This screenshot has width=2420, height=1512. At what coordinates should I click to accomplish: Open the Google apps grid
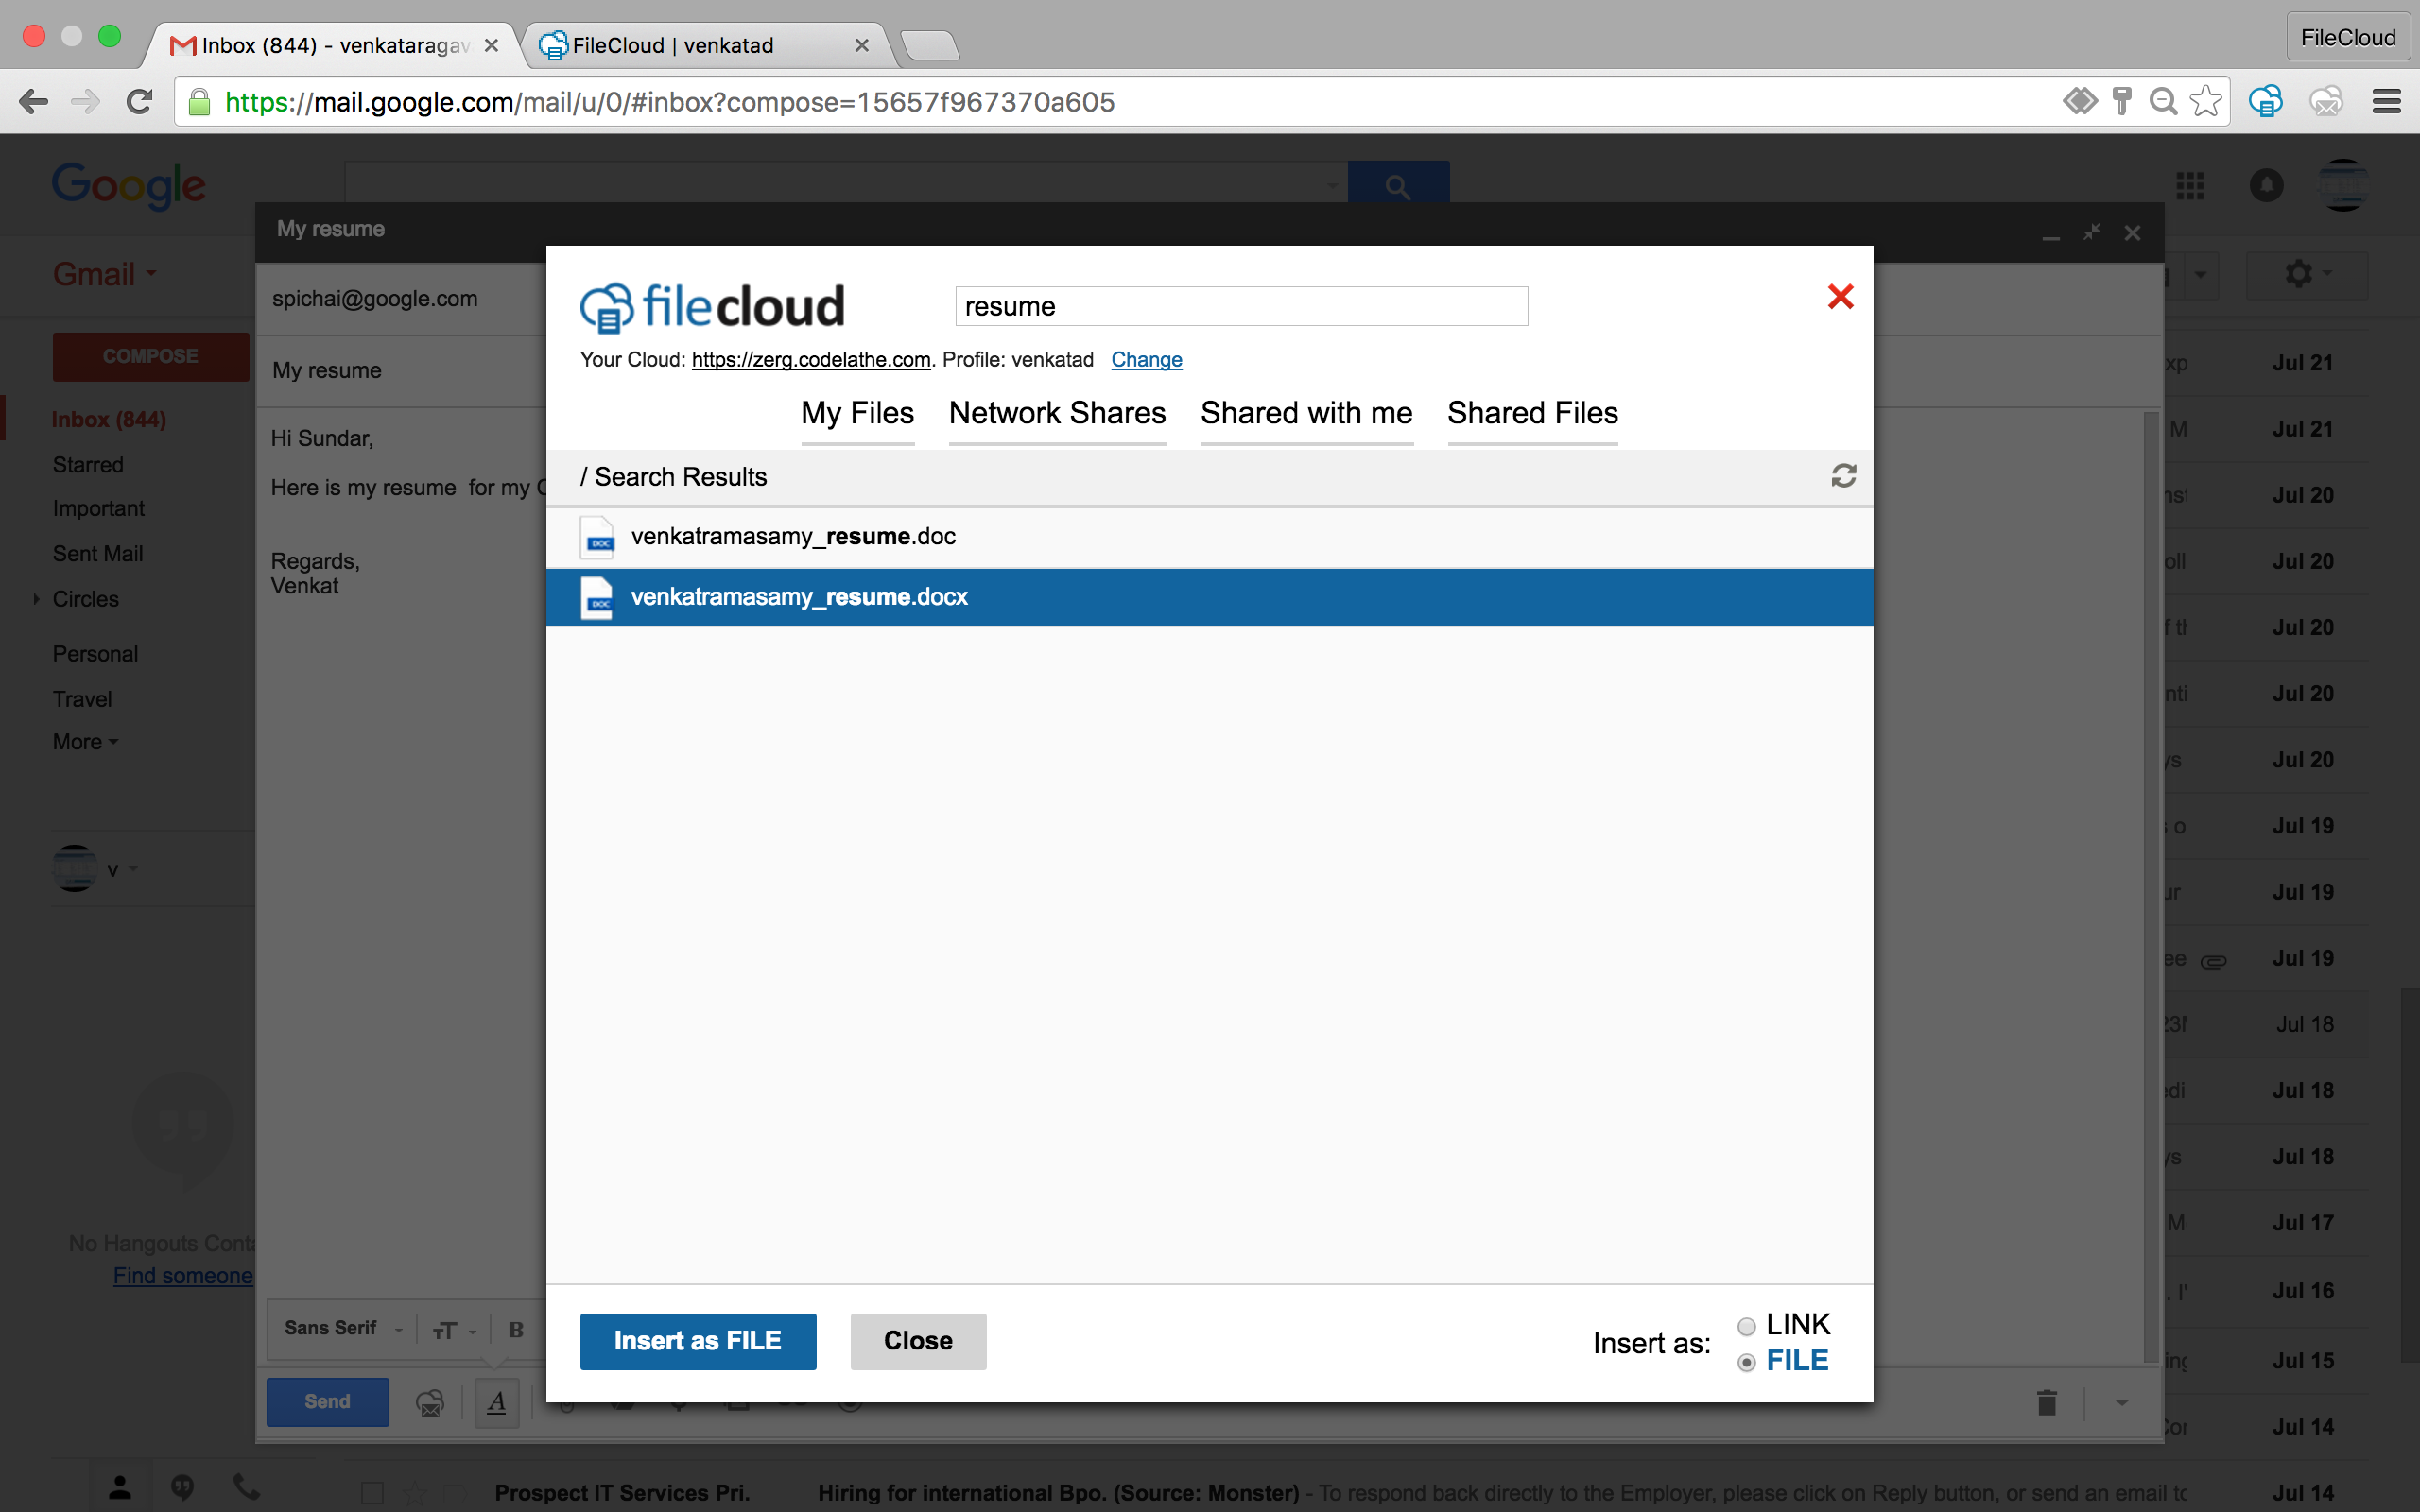click(x=2190, y=185)
